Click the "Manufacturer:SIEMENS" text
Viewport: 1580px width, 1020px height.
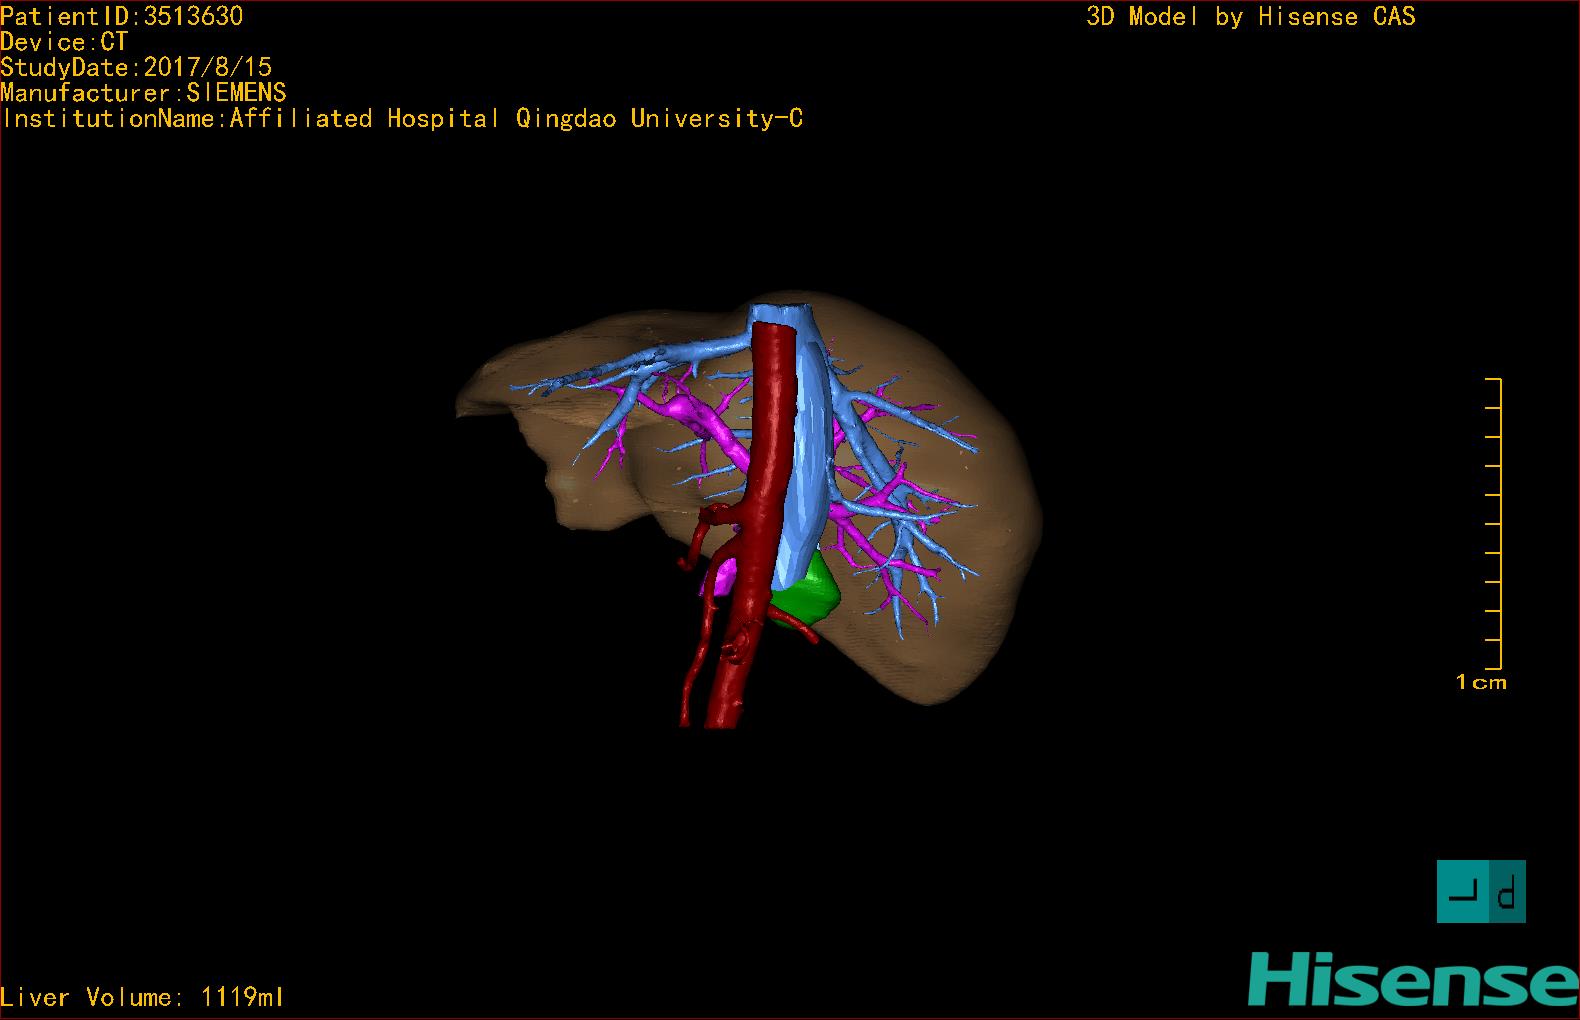click(x=143, y=93)
